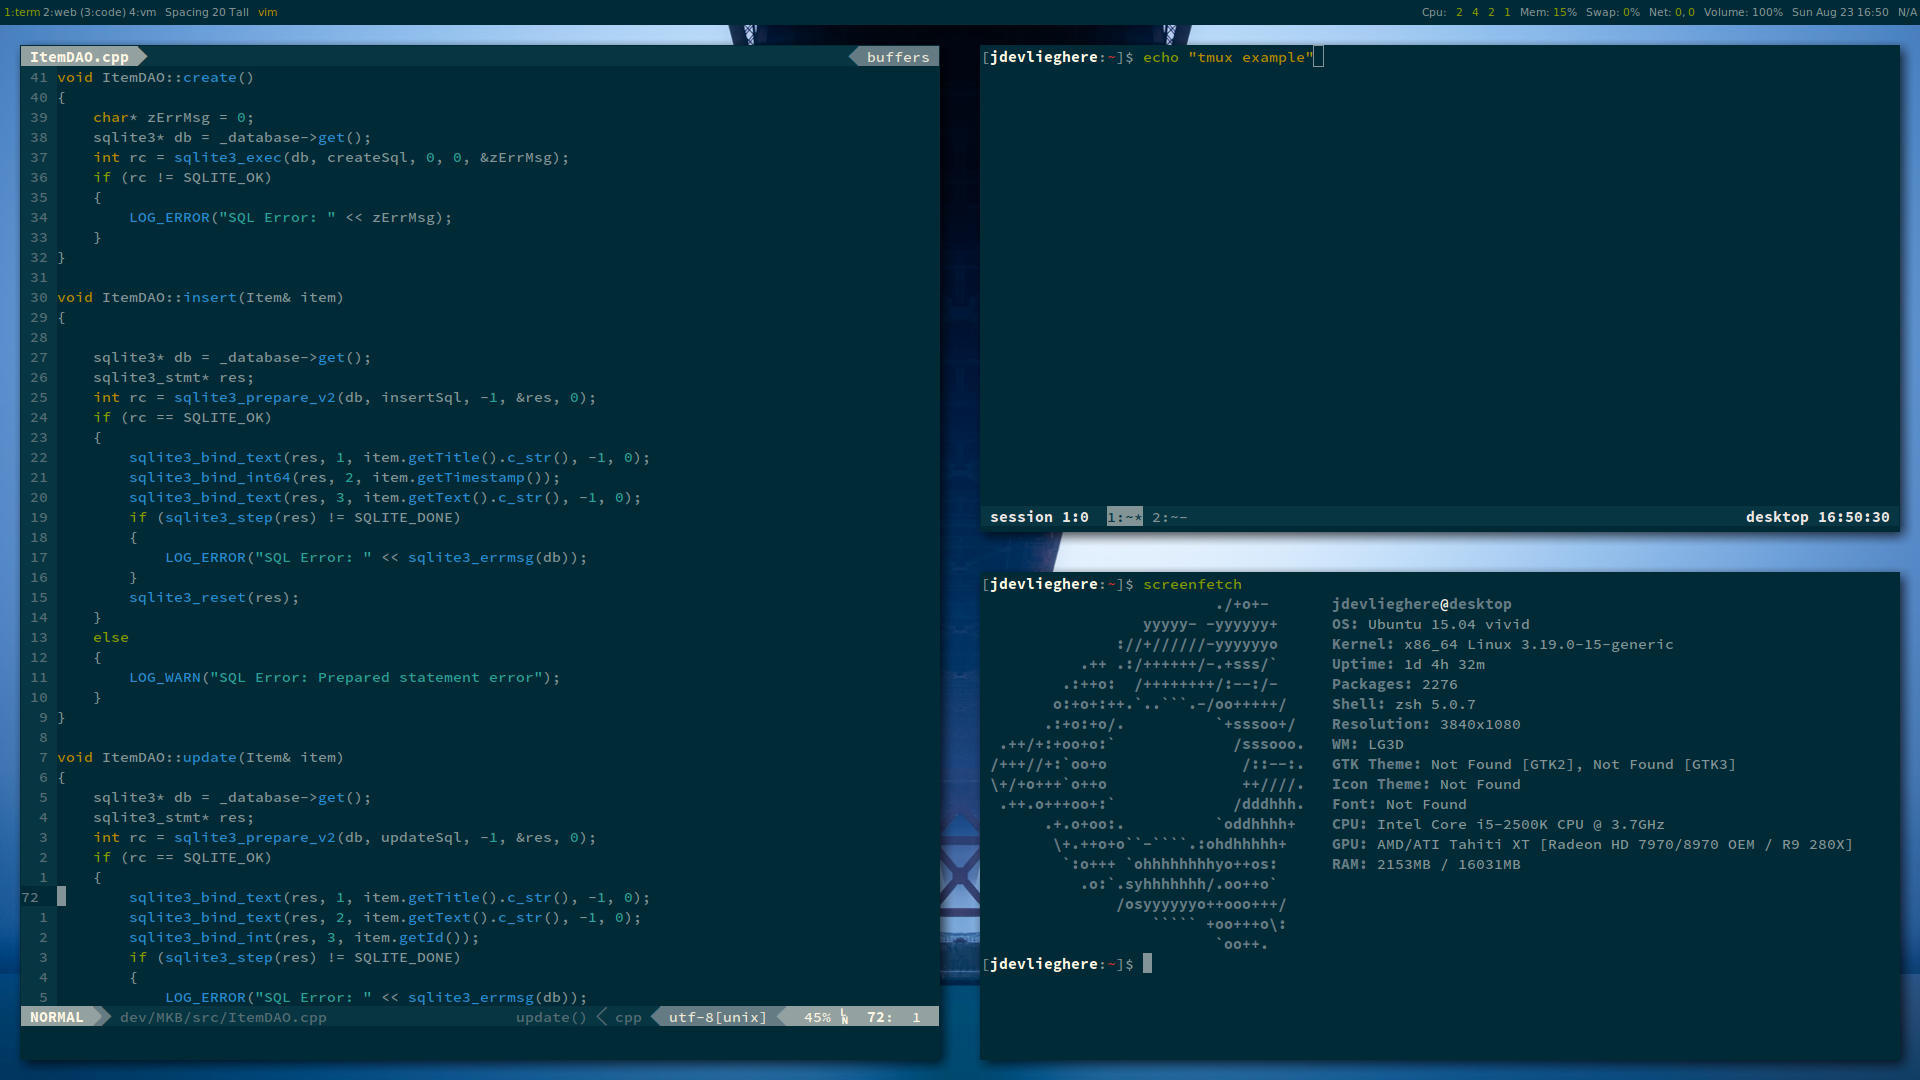Image resolution: width=1920 pixels, height=1080 pixels.
Task: Click the NORMAL mode indicator in statusline
Action: (57, 1017)
